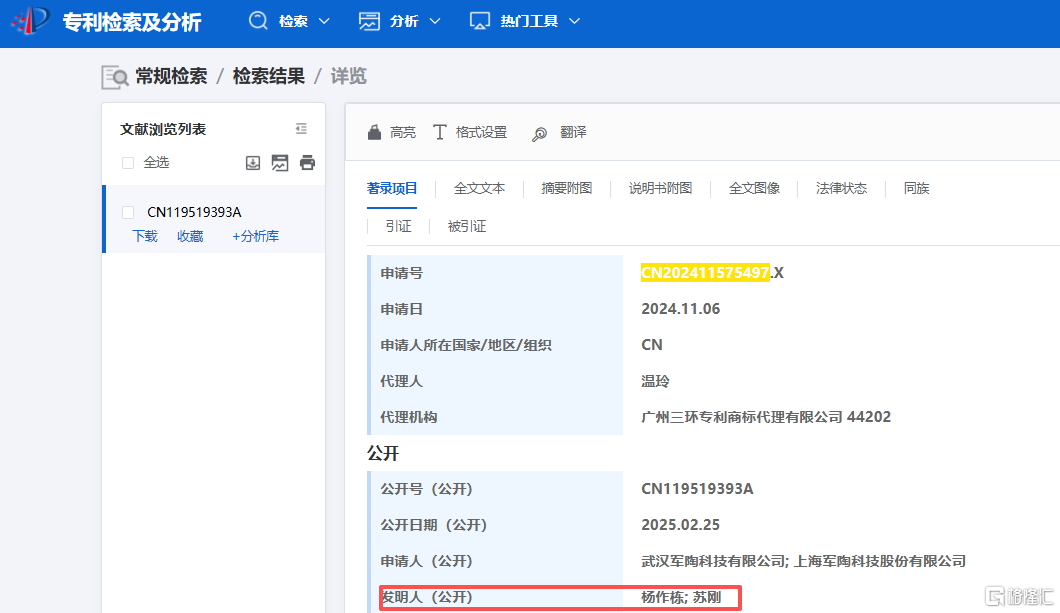Click the download icon in list toolbar
This screenshot has width=1060, height=613.
click(253, 162)
